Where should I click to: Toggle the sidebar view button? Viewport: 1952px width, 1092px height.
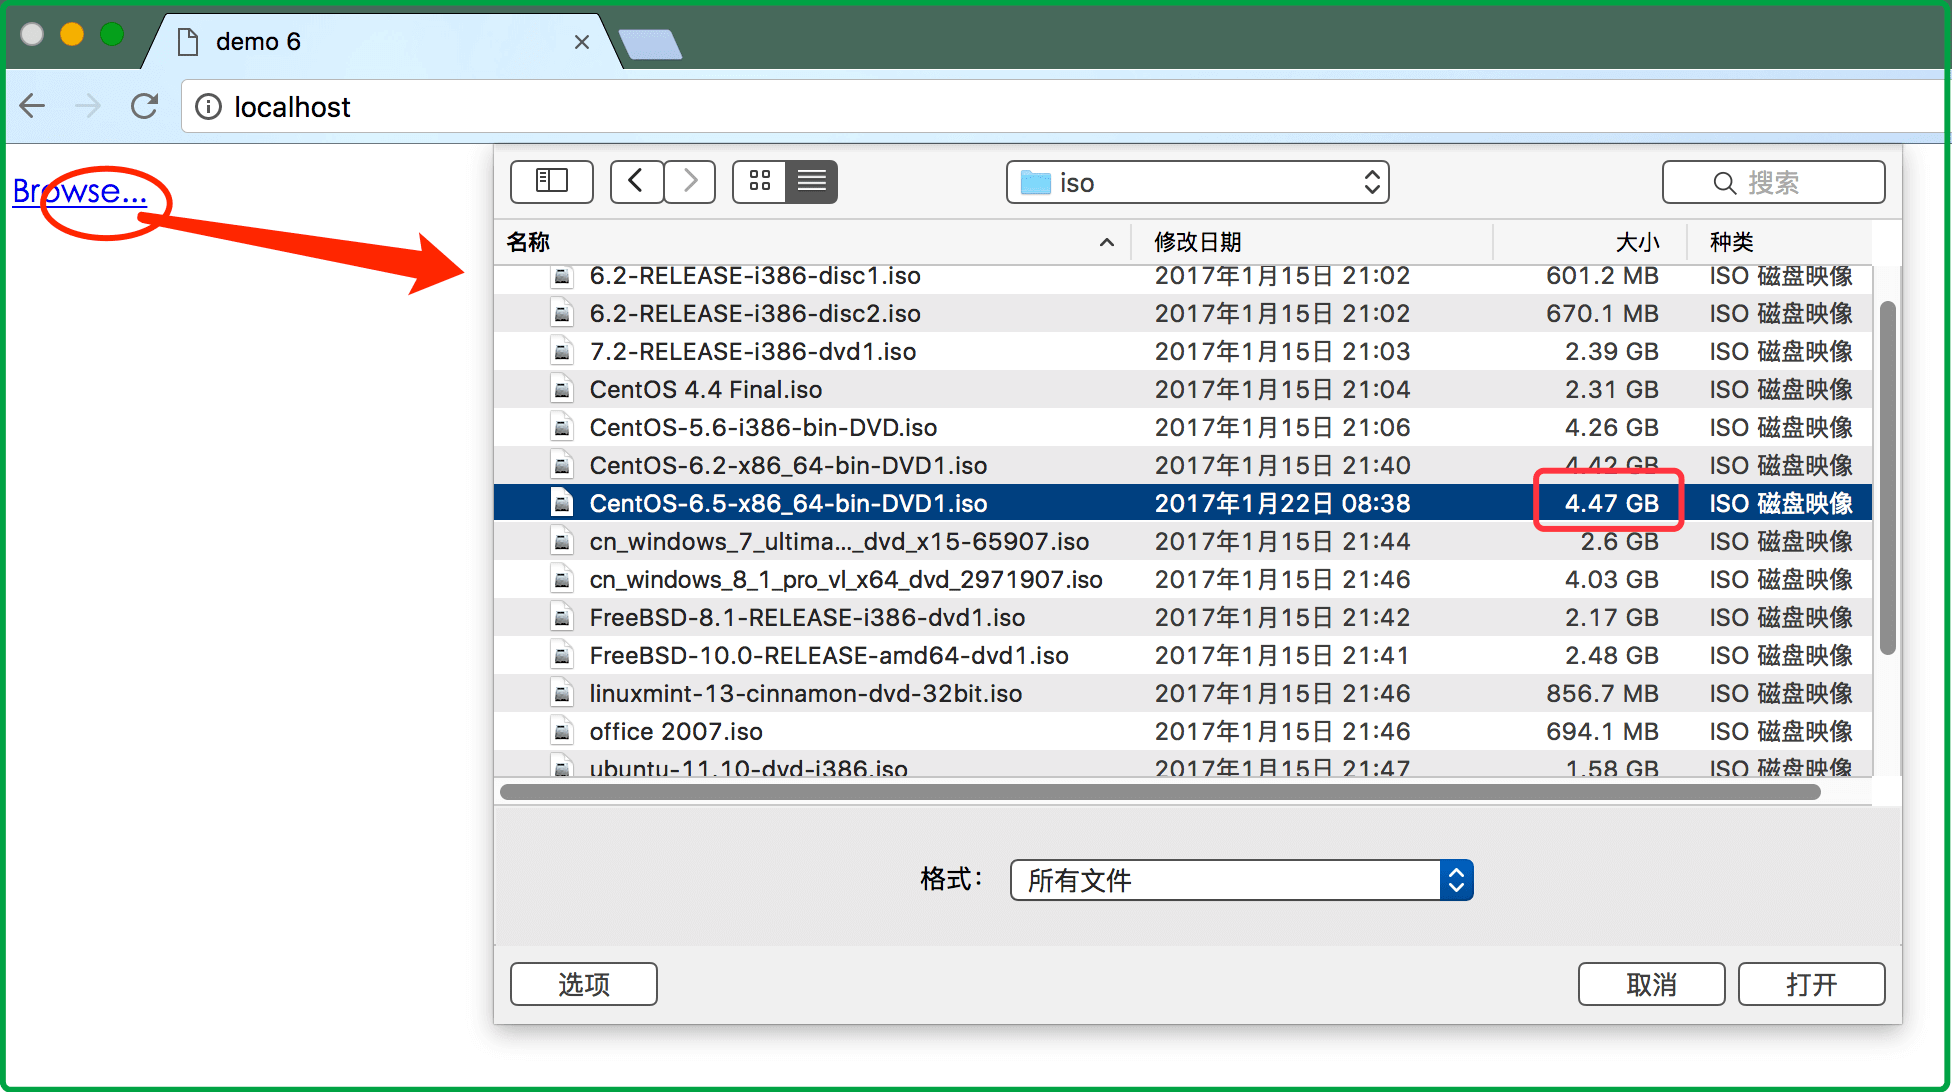tap(551, 182)
